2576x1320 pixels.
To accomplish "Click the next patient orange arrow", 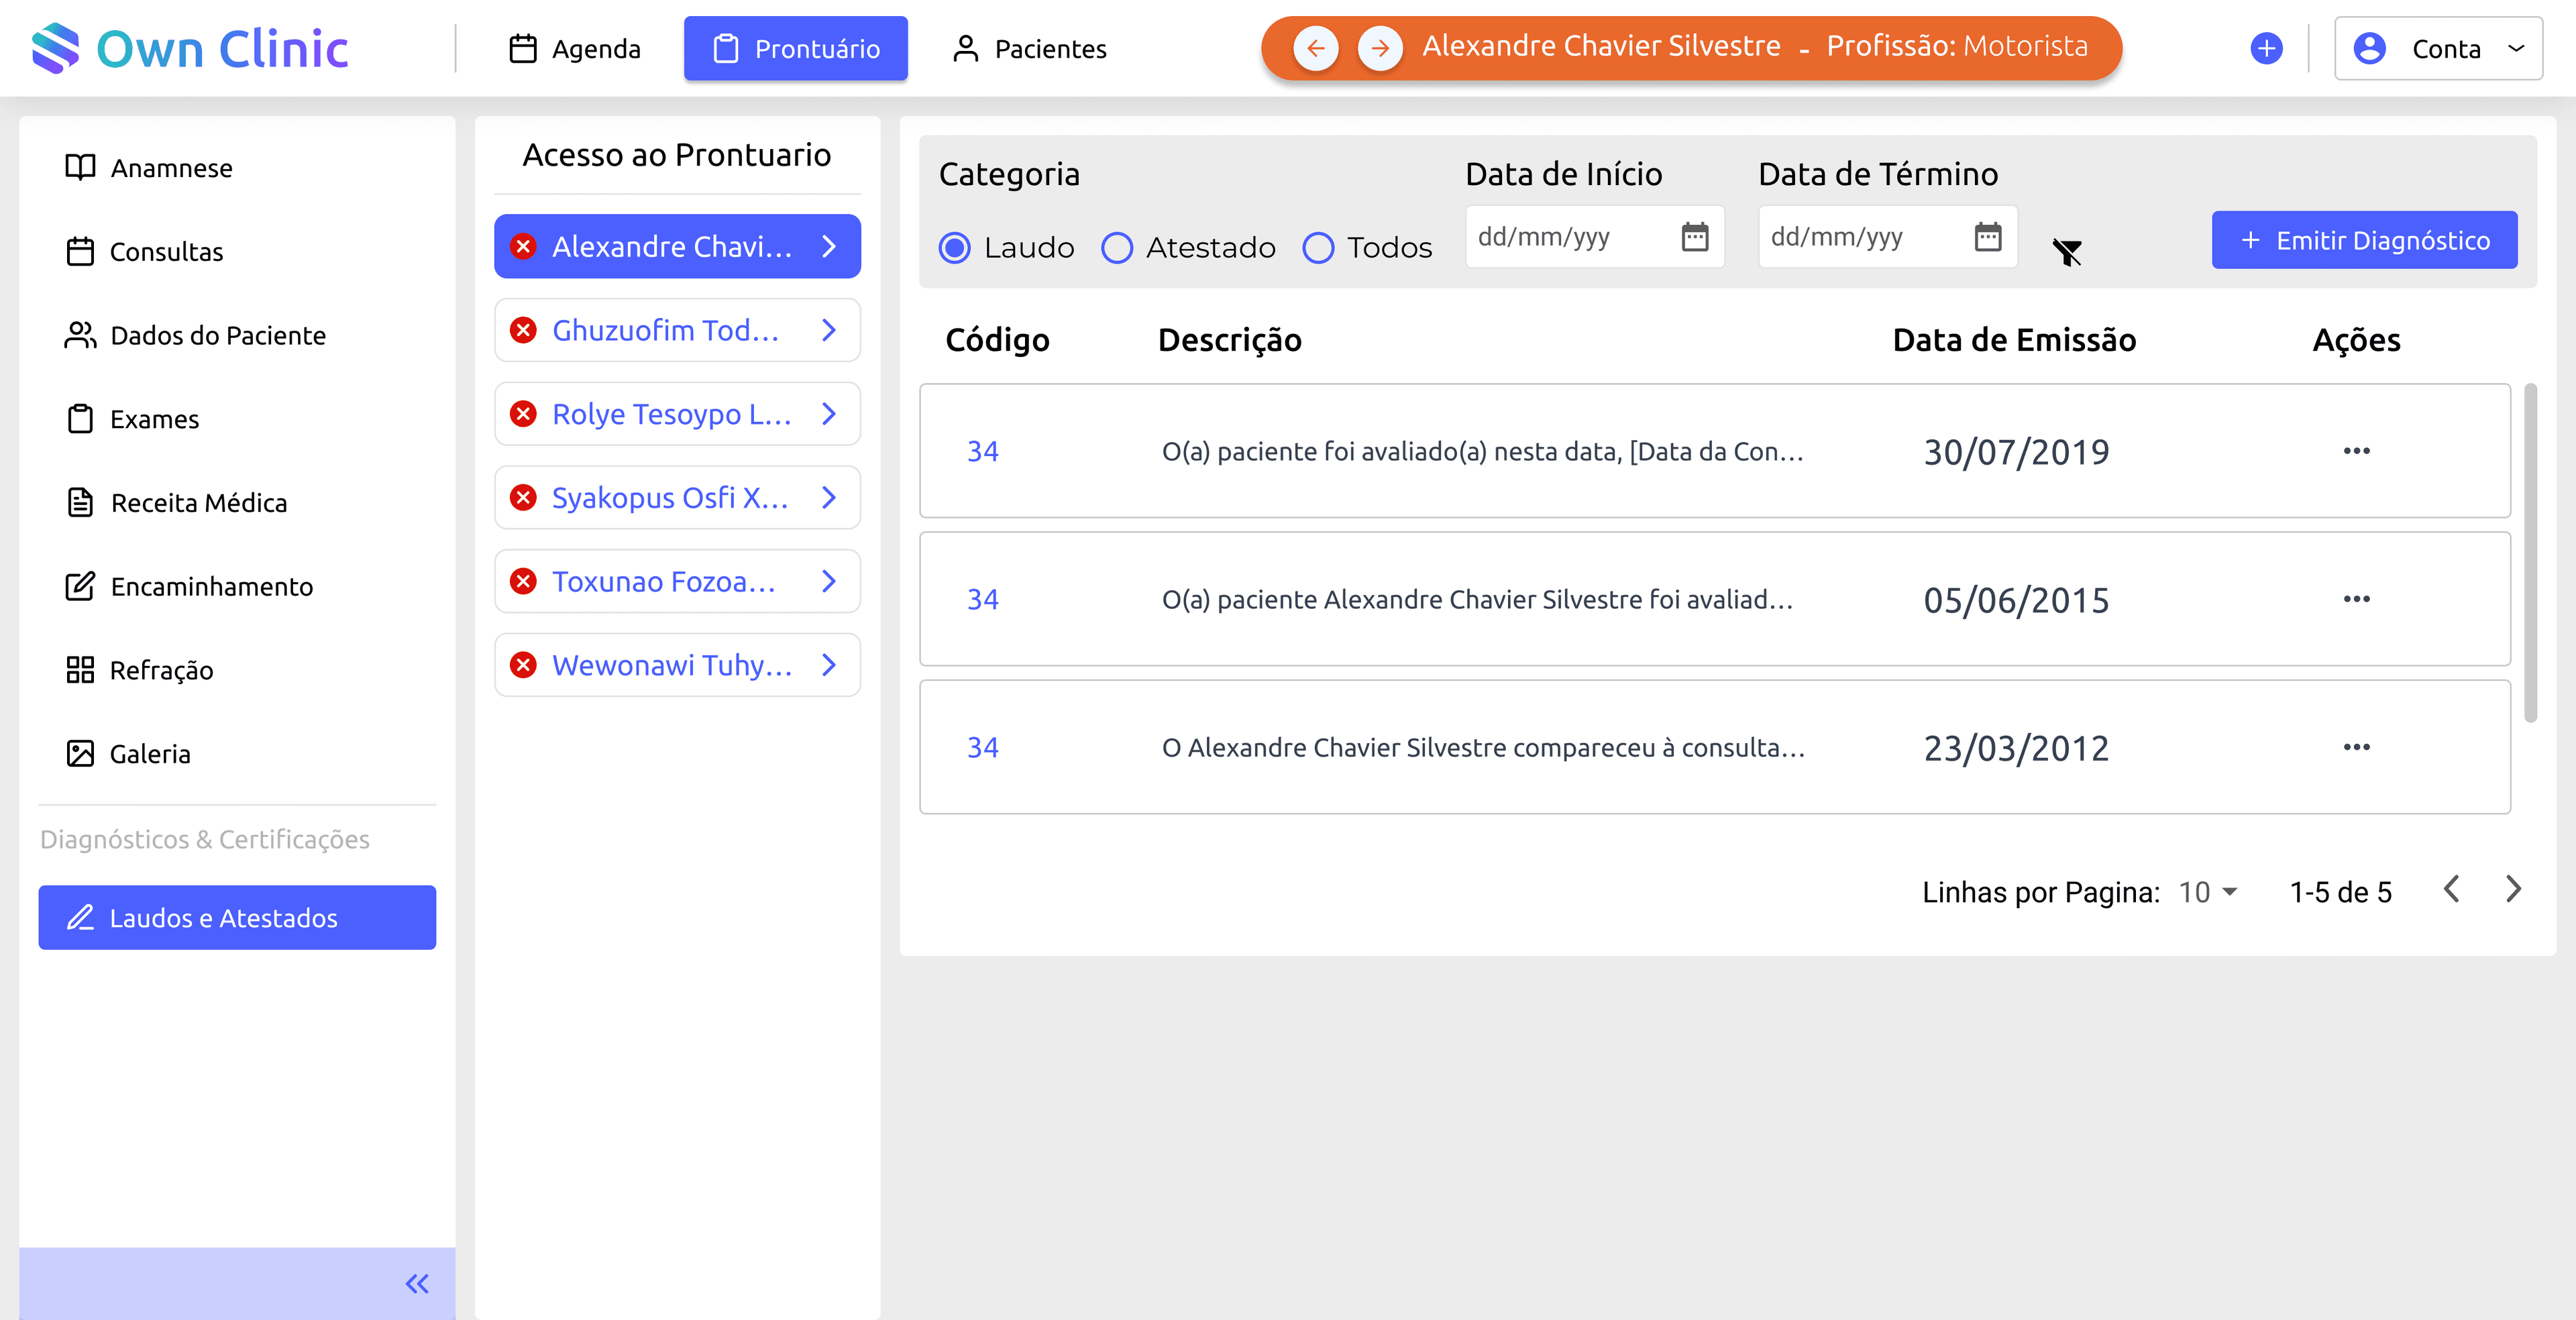I will click(1379, 48).
